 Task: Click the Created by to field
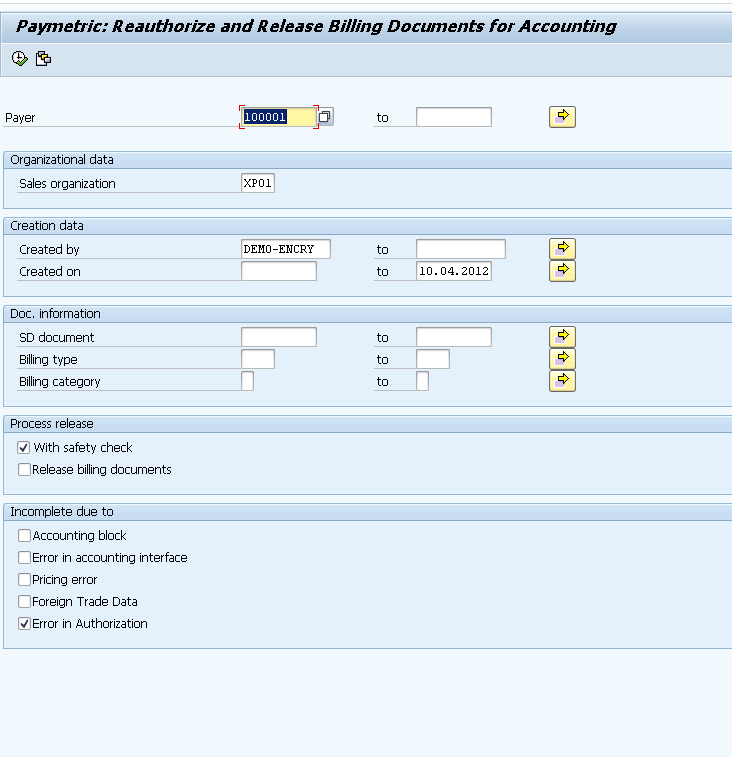[461, 249]
